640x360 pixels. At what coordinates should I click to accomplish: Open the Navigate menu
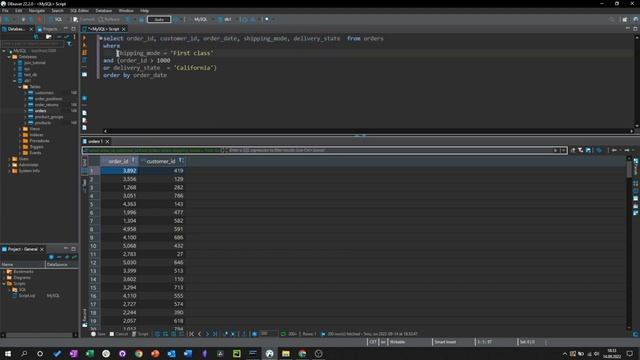(x=37, y=11)
